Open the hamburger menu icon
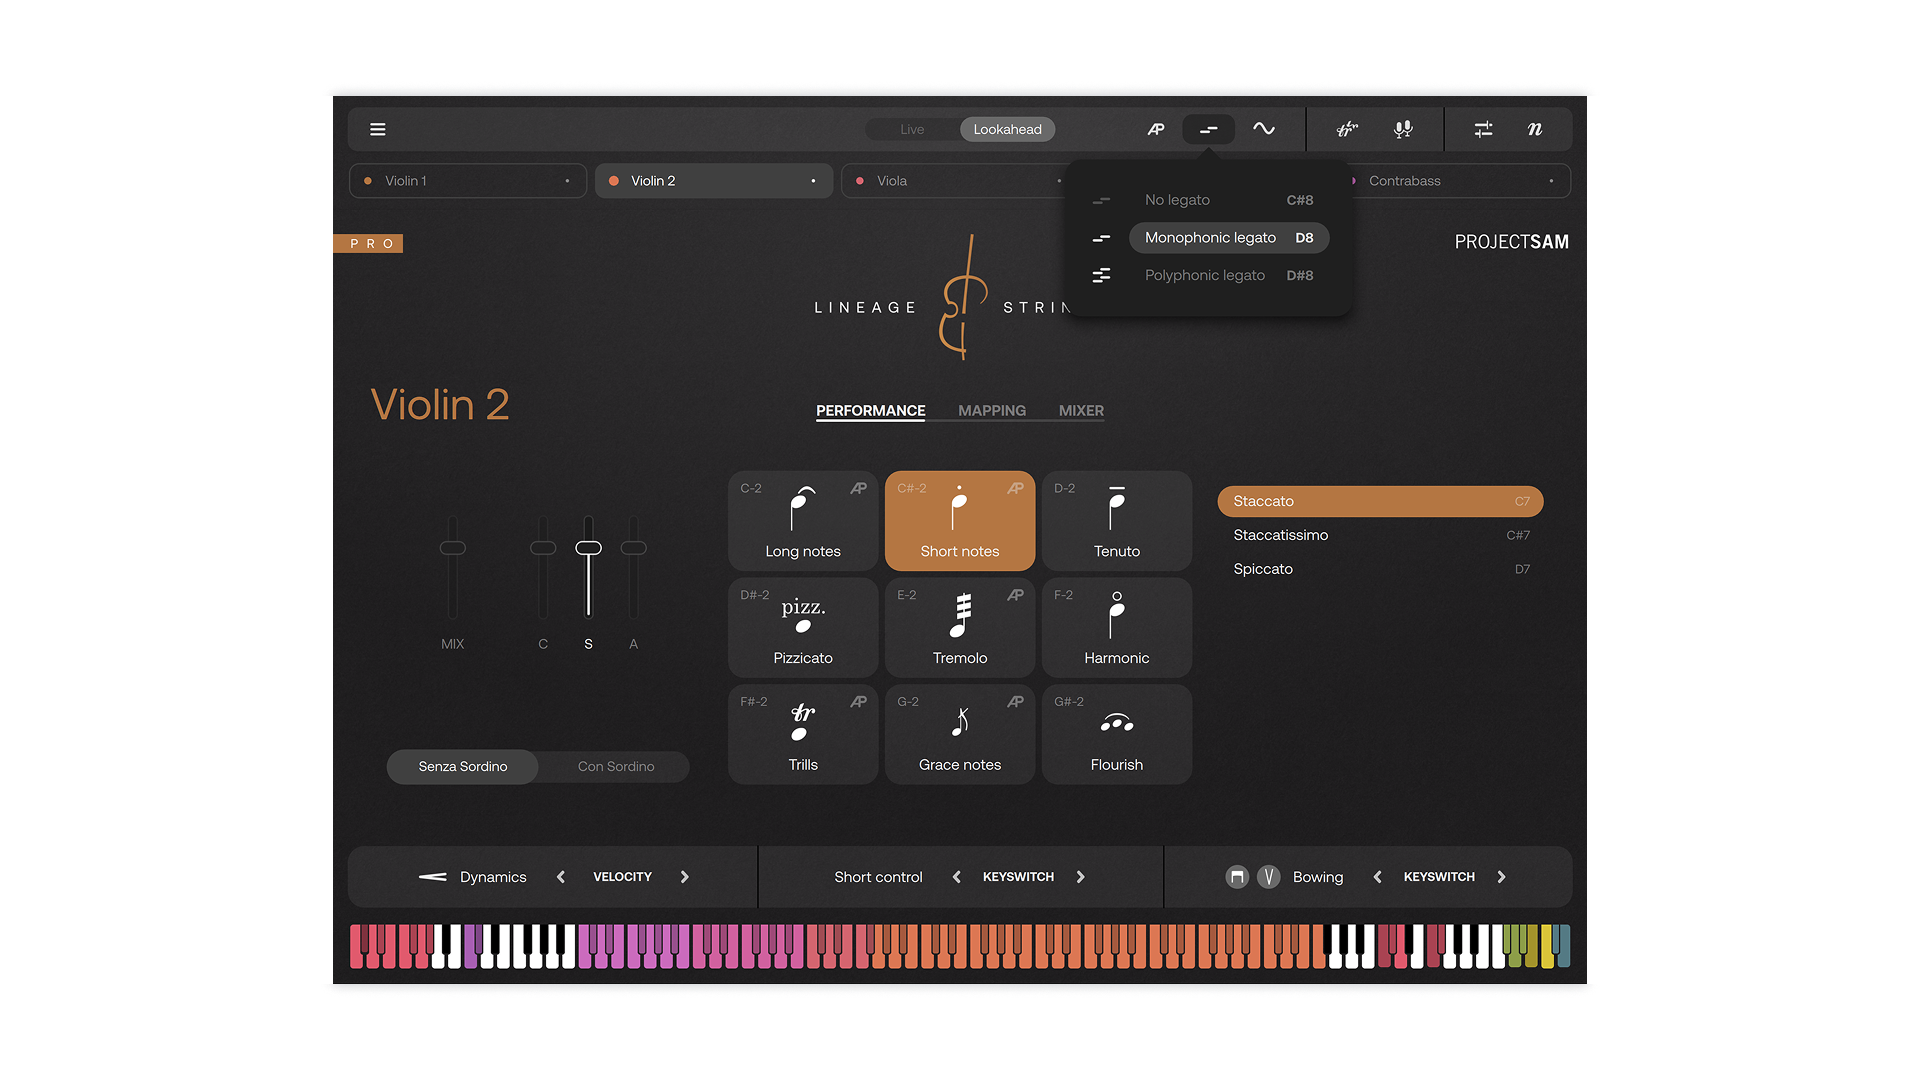1920x1080 pixels. (x=377, y=129)
